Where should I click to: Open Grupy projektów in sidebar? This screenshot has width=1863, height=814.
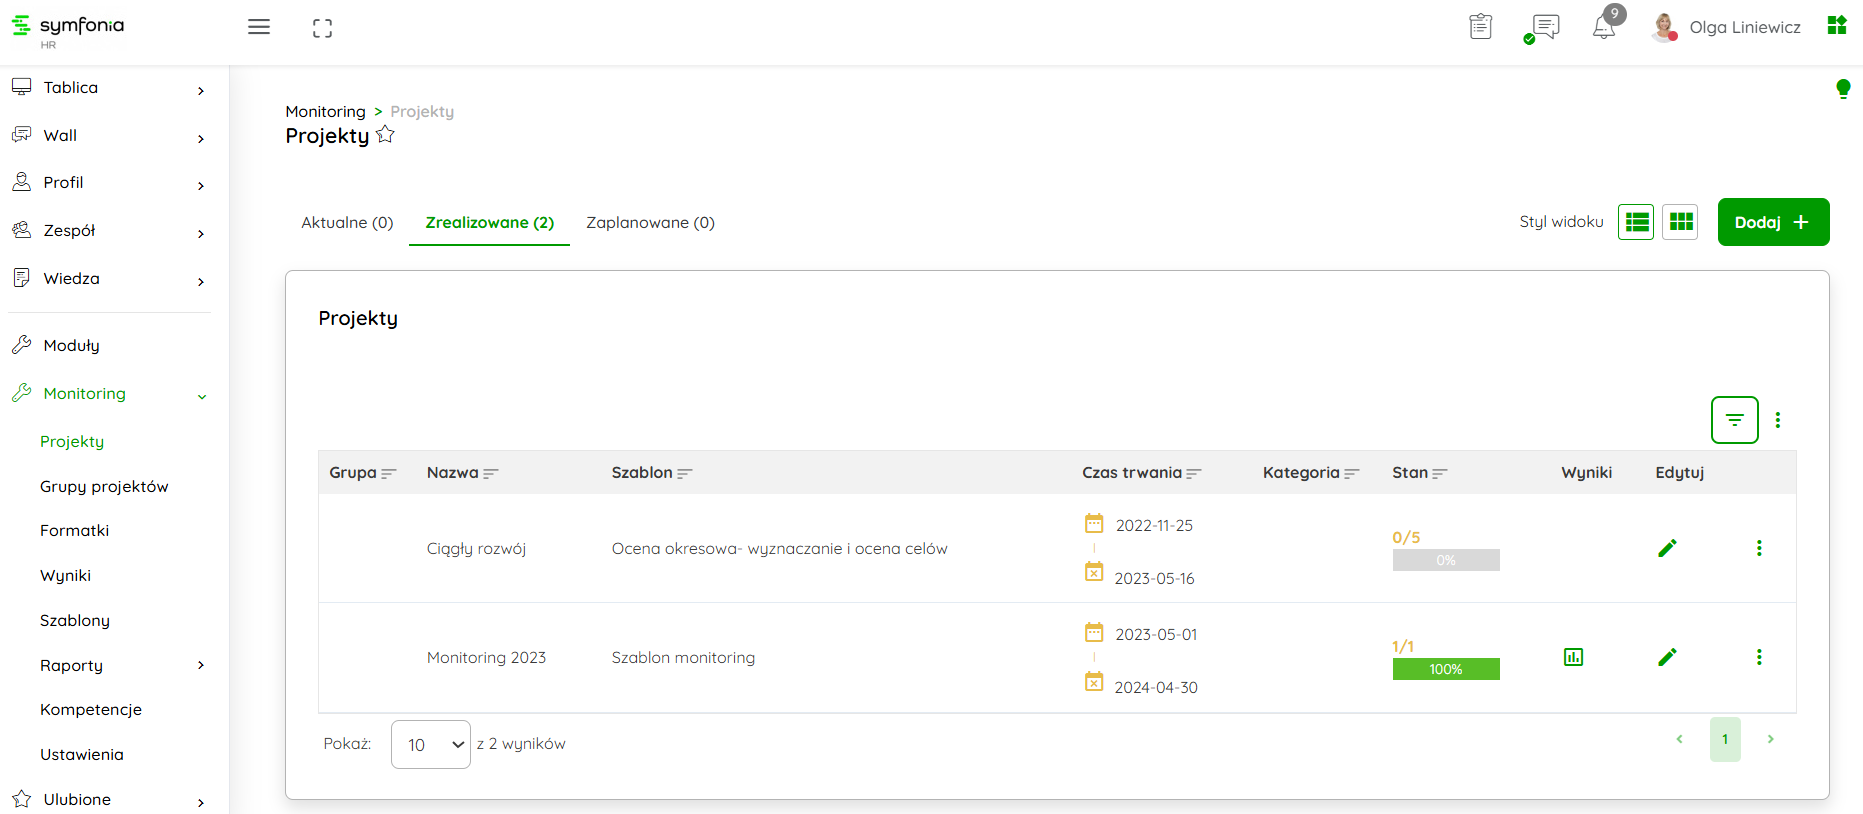pyautogui.click(x=104, y=487)
